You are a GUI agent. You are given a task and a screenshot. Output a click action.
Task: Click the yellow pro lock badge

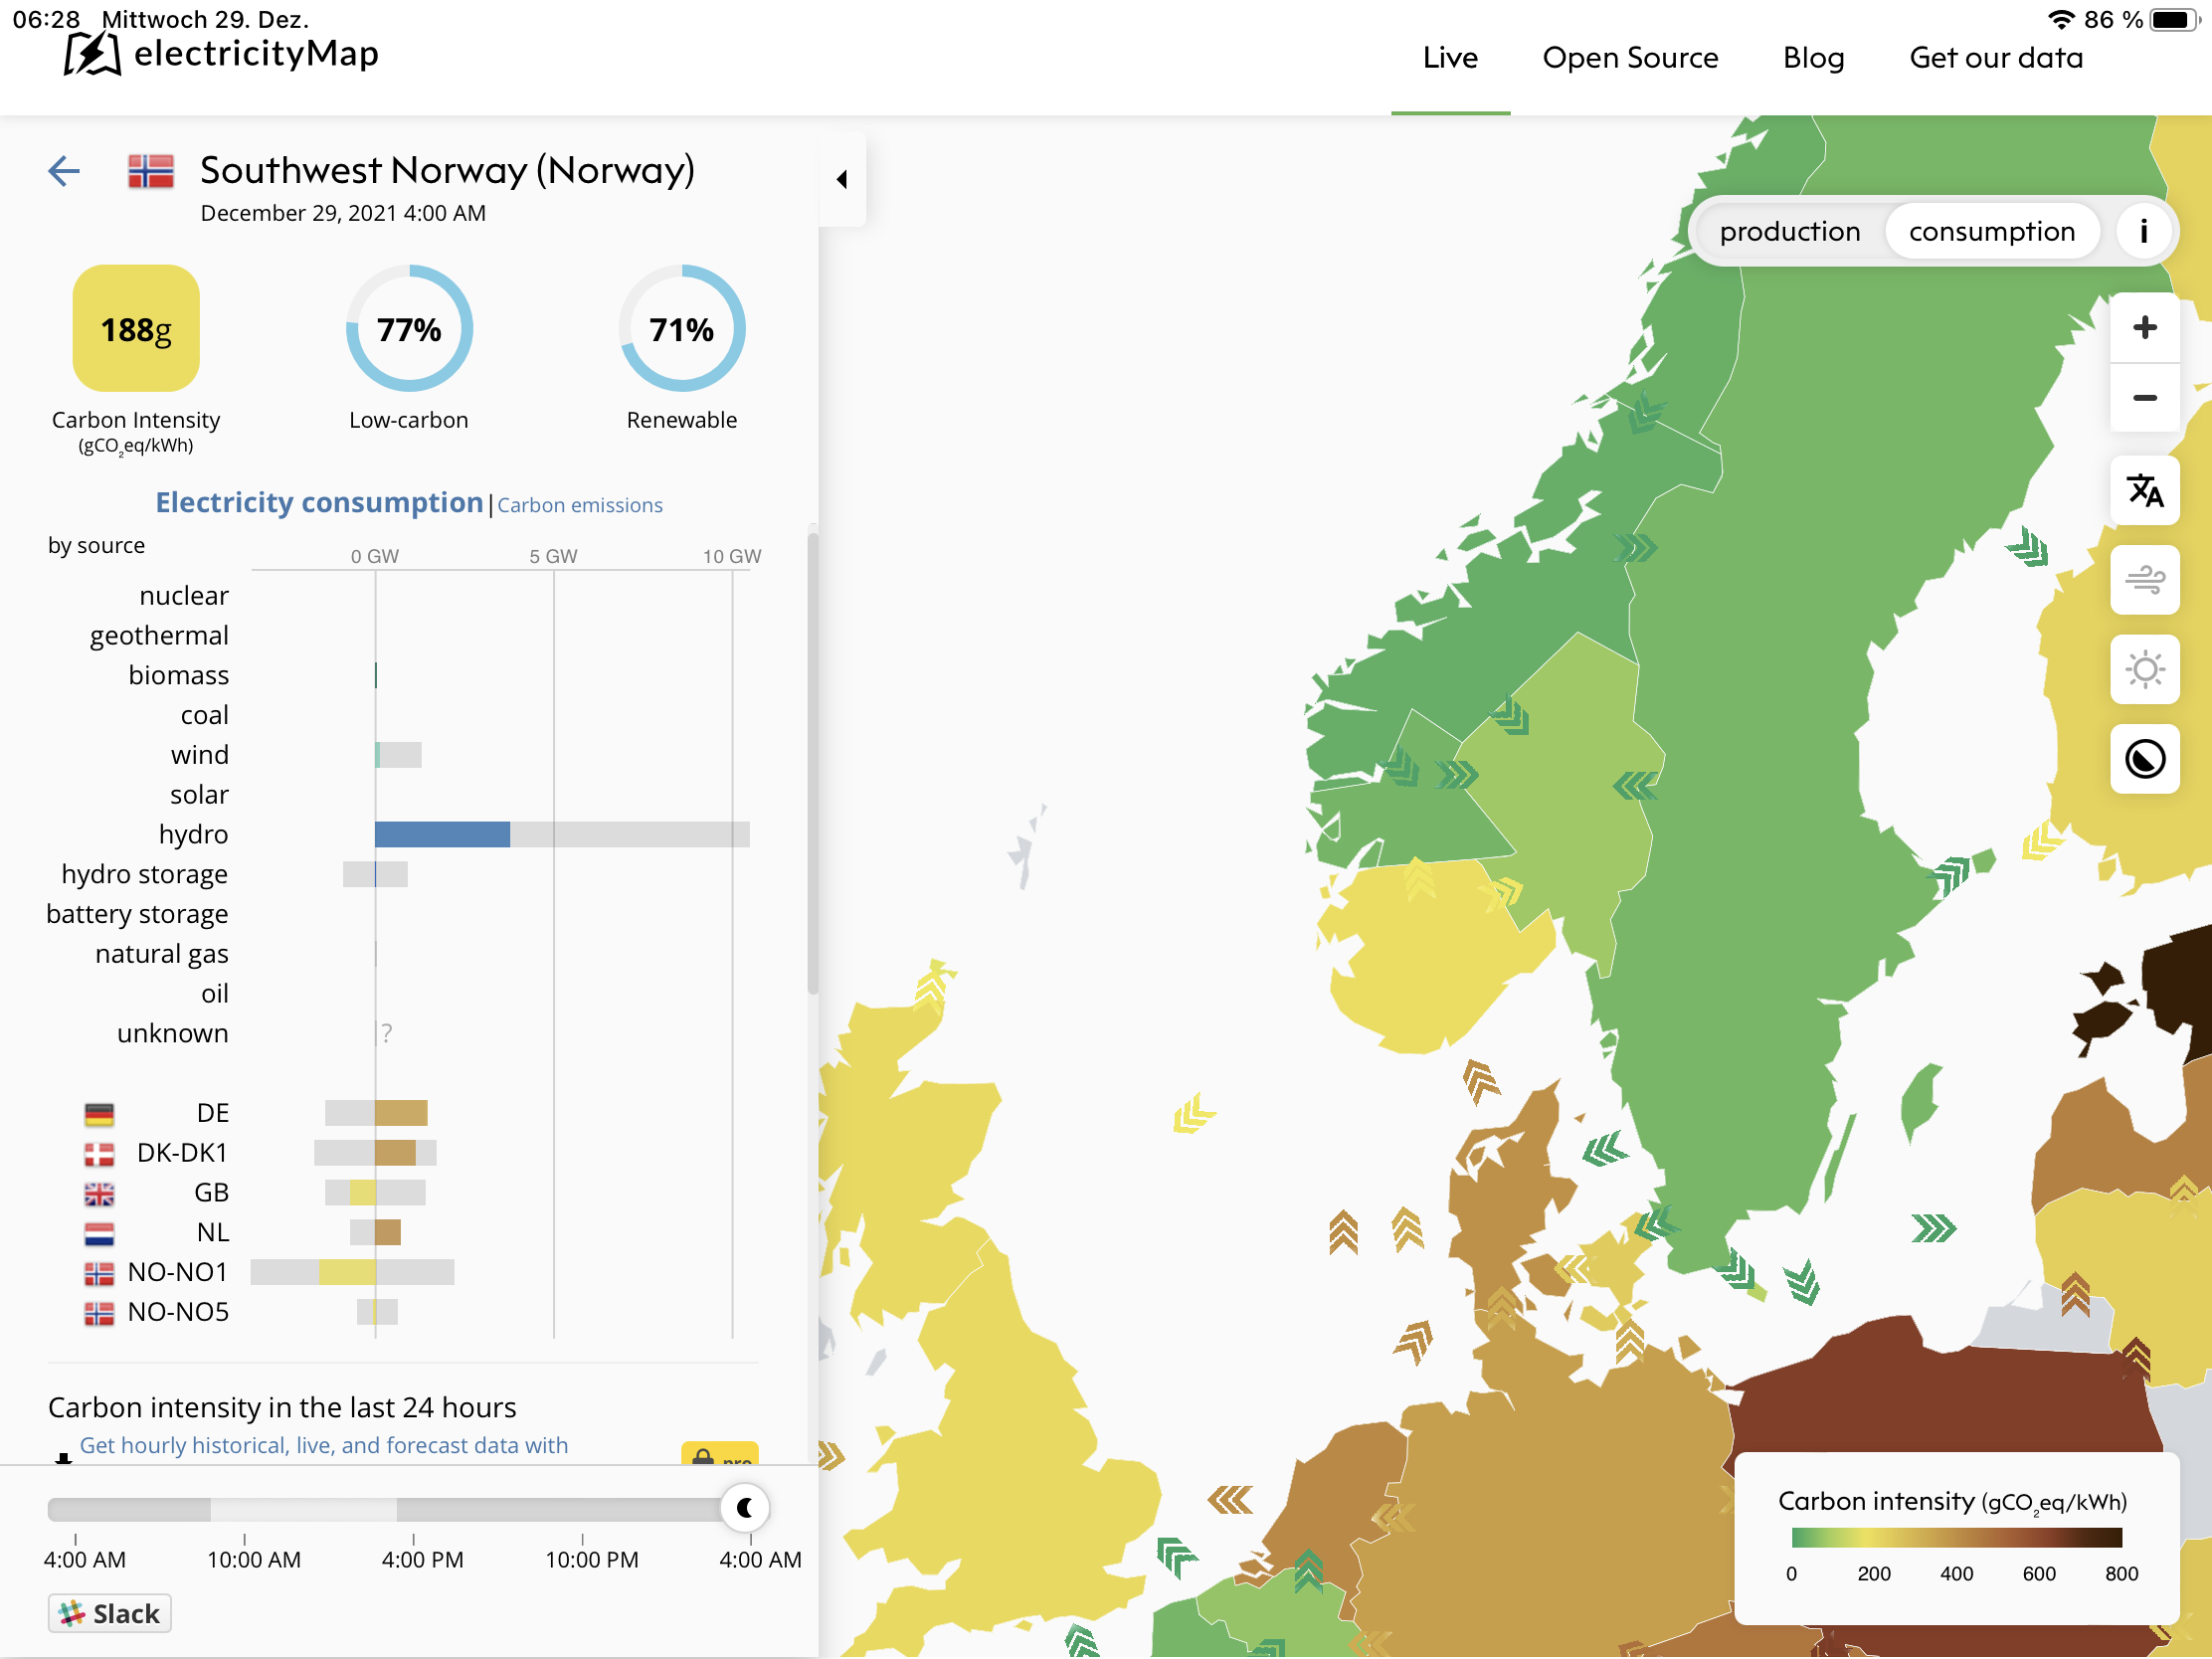point(720,1454)
